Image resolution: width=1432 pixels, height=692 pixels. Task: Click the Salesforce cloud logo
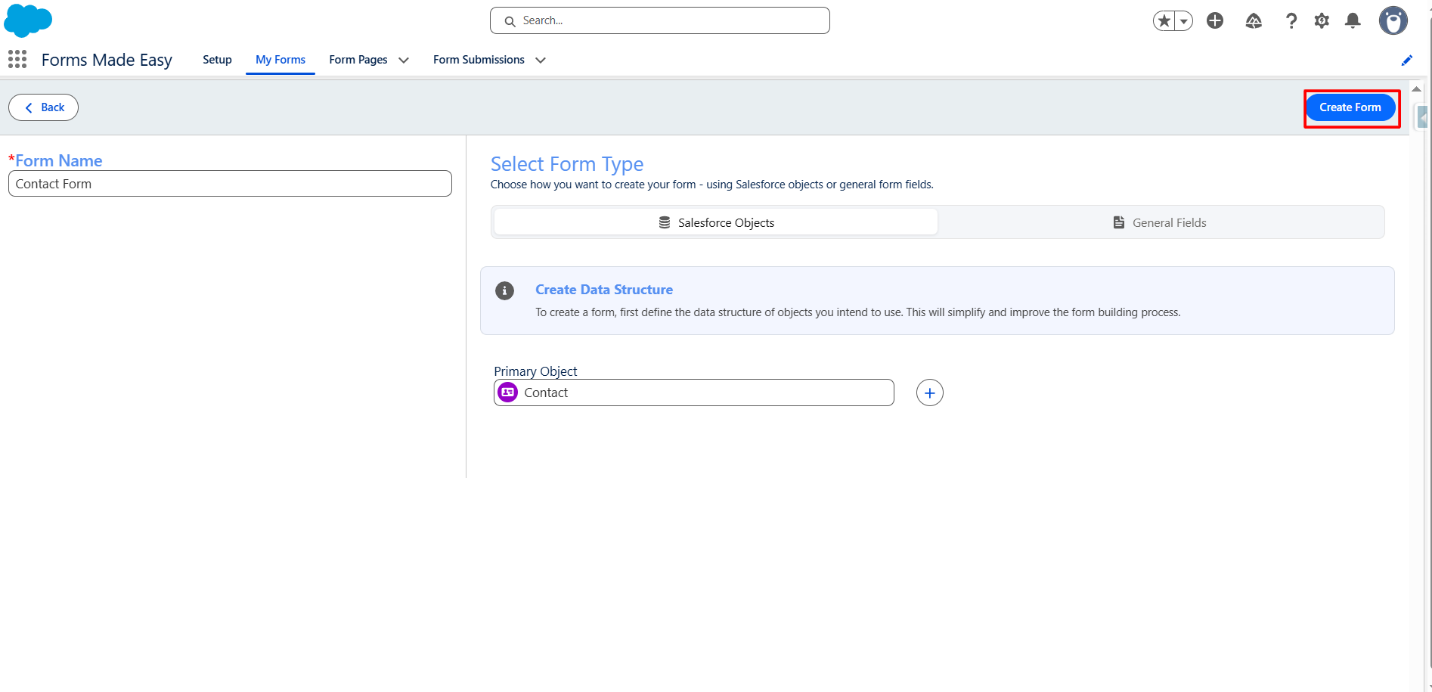point(28,20)
